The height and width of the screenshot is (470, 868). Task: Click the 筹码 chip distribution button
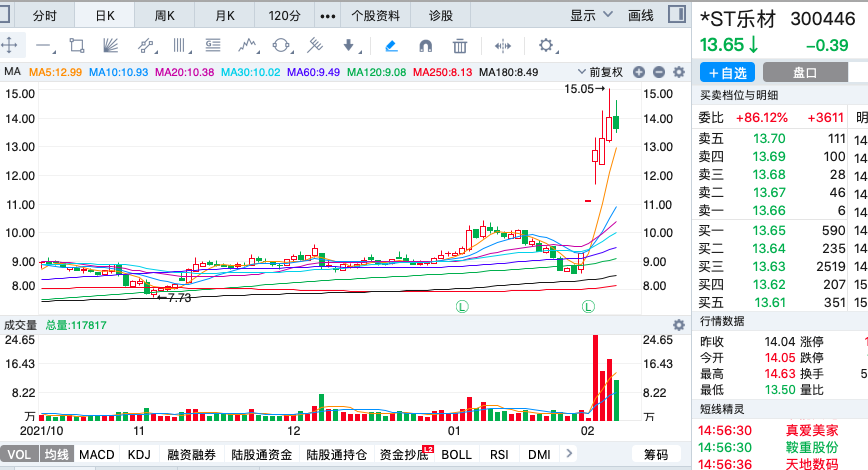[656, 455]
